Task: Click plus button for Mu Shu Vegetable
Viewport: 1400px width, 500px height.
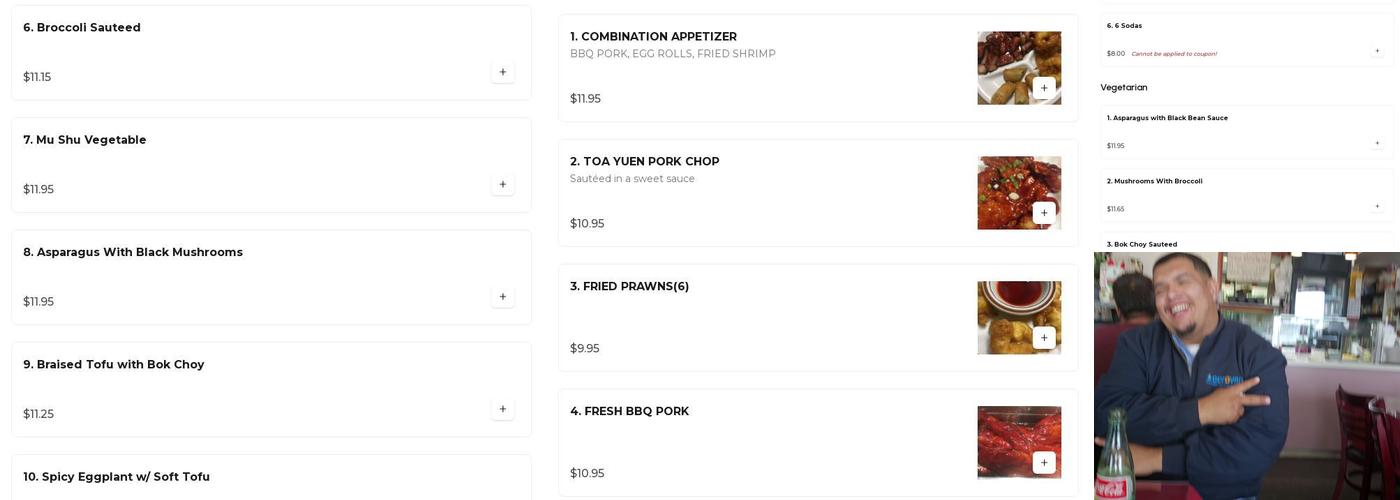Action: pyautogui.click(x=502, y=184)
